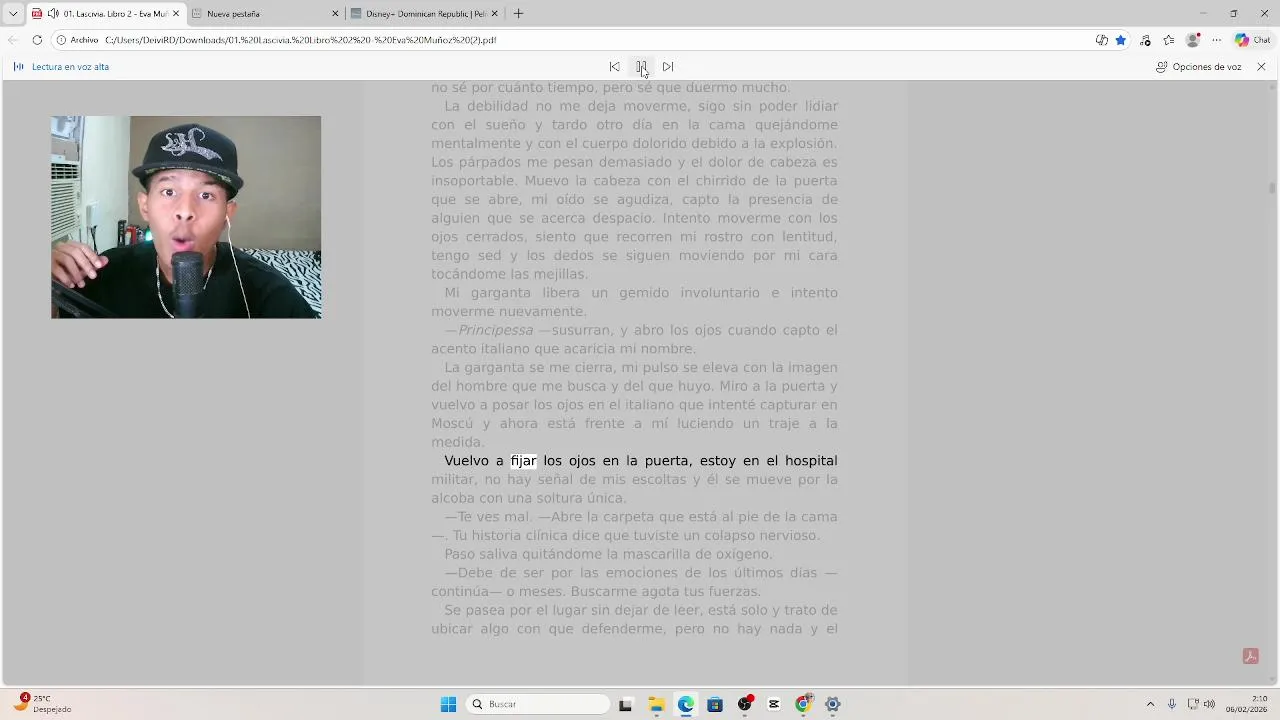Open the Windows Start menu
Image resolution: width=1280 pixels, height=720 pixels.
pyautogui.click(x=448, y=704)
